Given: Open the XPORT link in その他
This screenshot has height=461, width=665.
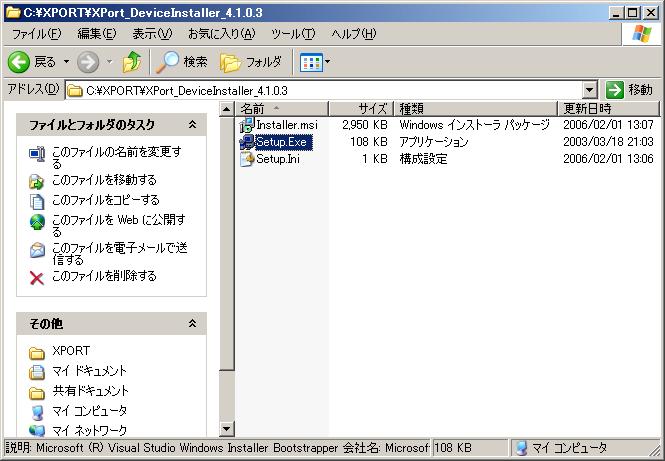Looking at the screenshot, I should pos(71,351).
